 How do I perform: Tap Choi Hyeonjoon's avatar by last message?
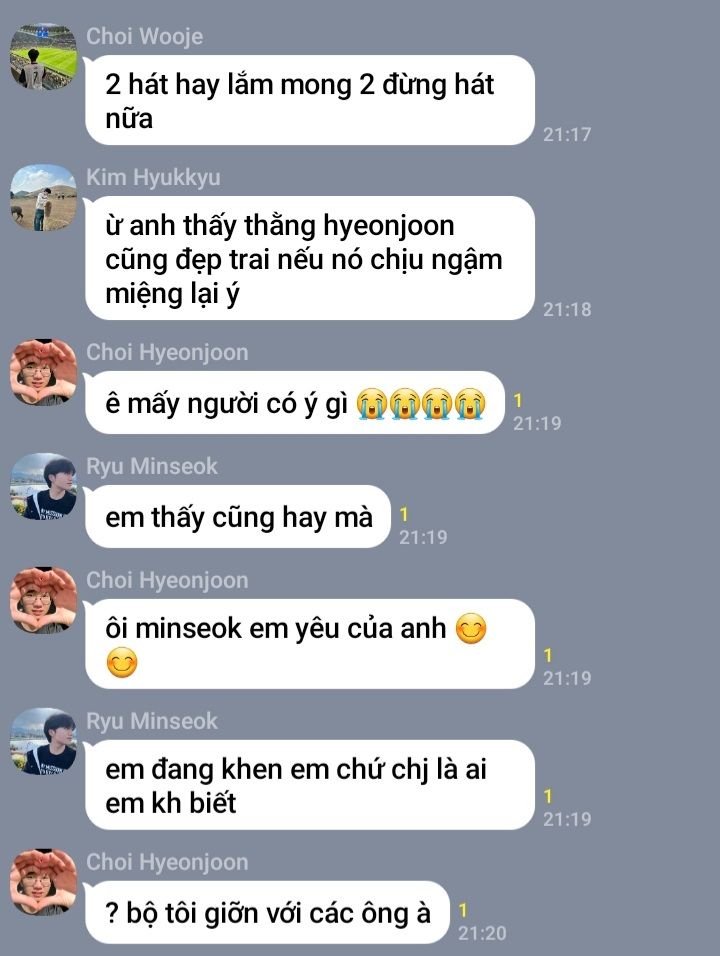pyautogui.click(x=43, y=882)
